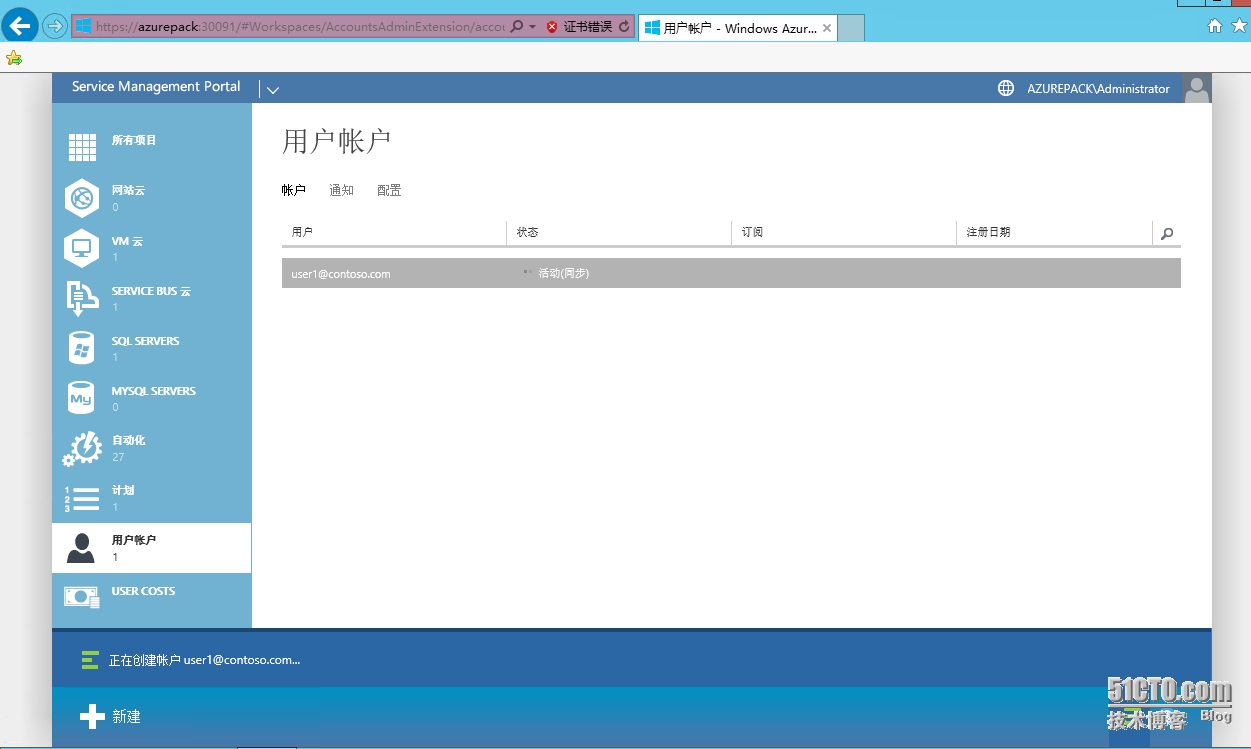This screenshot has width=1251, height=749.
Task: Sort by the 注册日期 column header
Action: 1055,232
